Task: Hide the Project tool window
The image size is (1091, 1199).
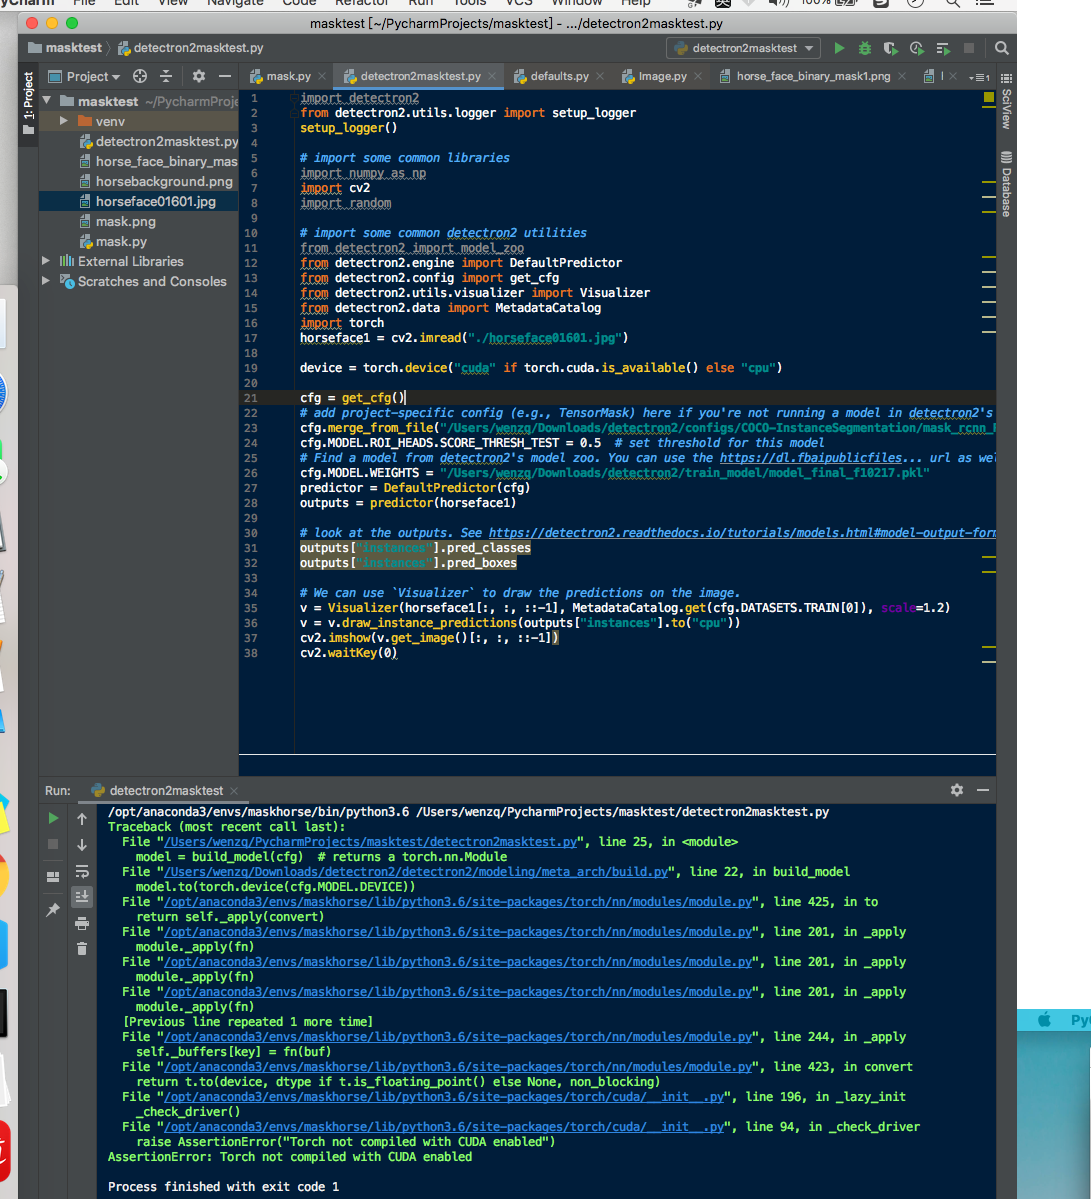Action: [225, 76]
